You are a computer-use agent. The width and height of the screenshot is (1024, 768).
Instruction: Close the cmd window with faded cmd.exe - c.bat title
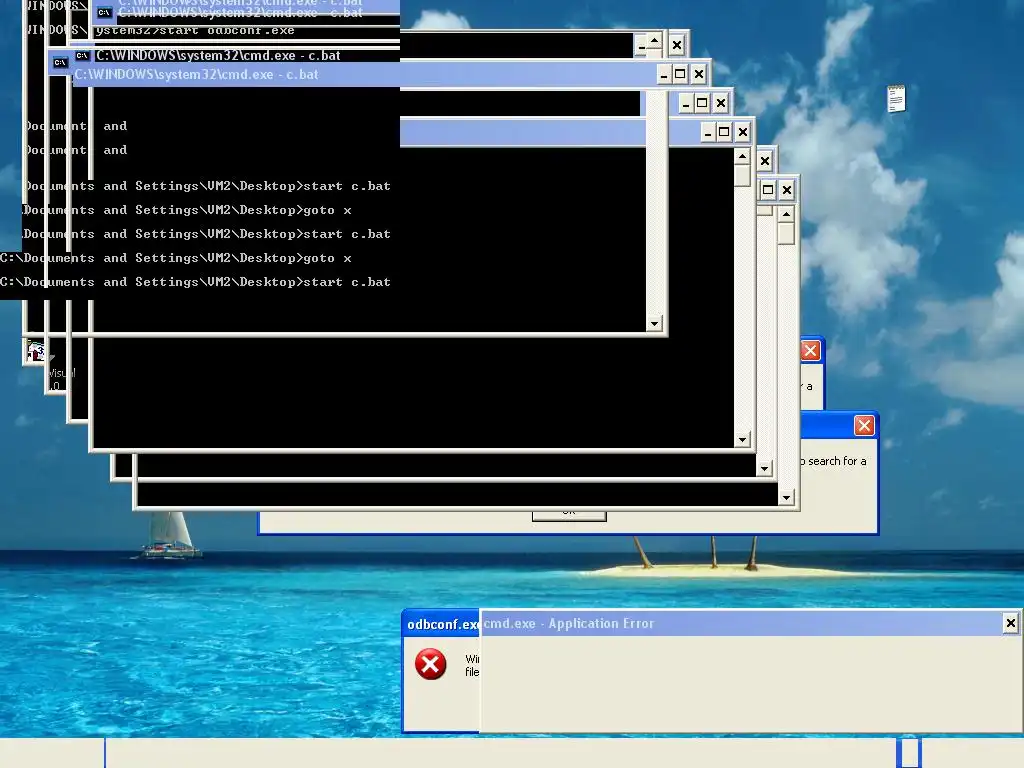699,74
